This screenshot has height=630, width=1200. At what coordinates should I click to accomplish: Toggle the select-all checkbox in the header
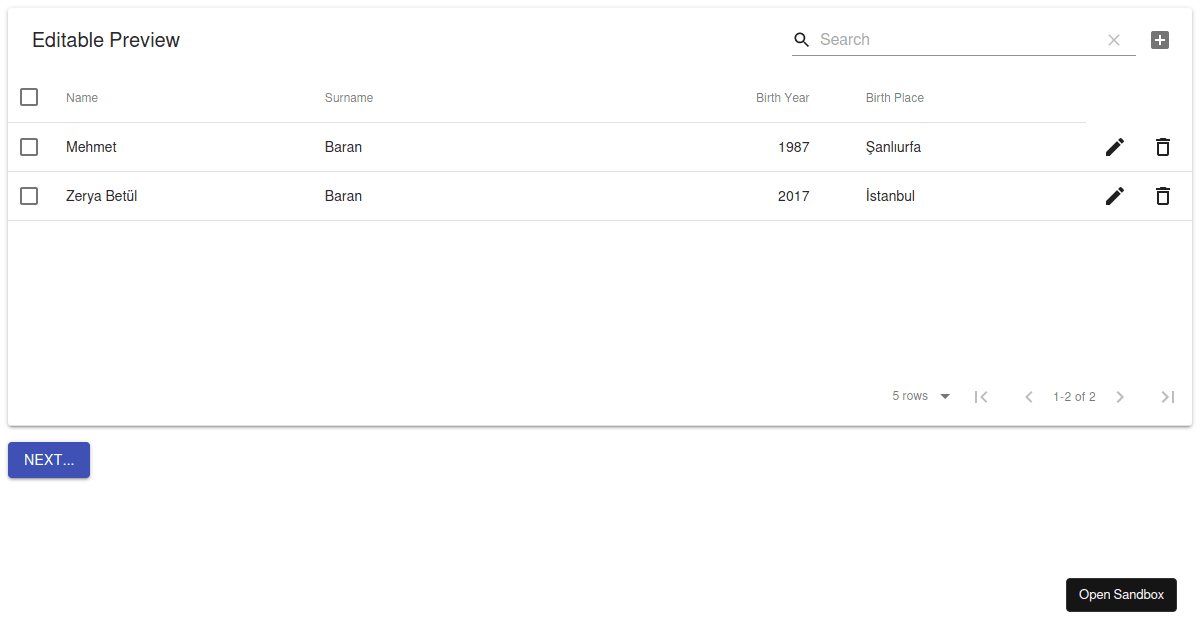29,97
